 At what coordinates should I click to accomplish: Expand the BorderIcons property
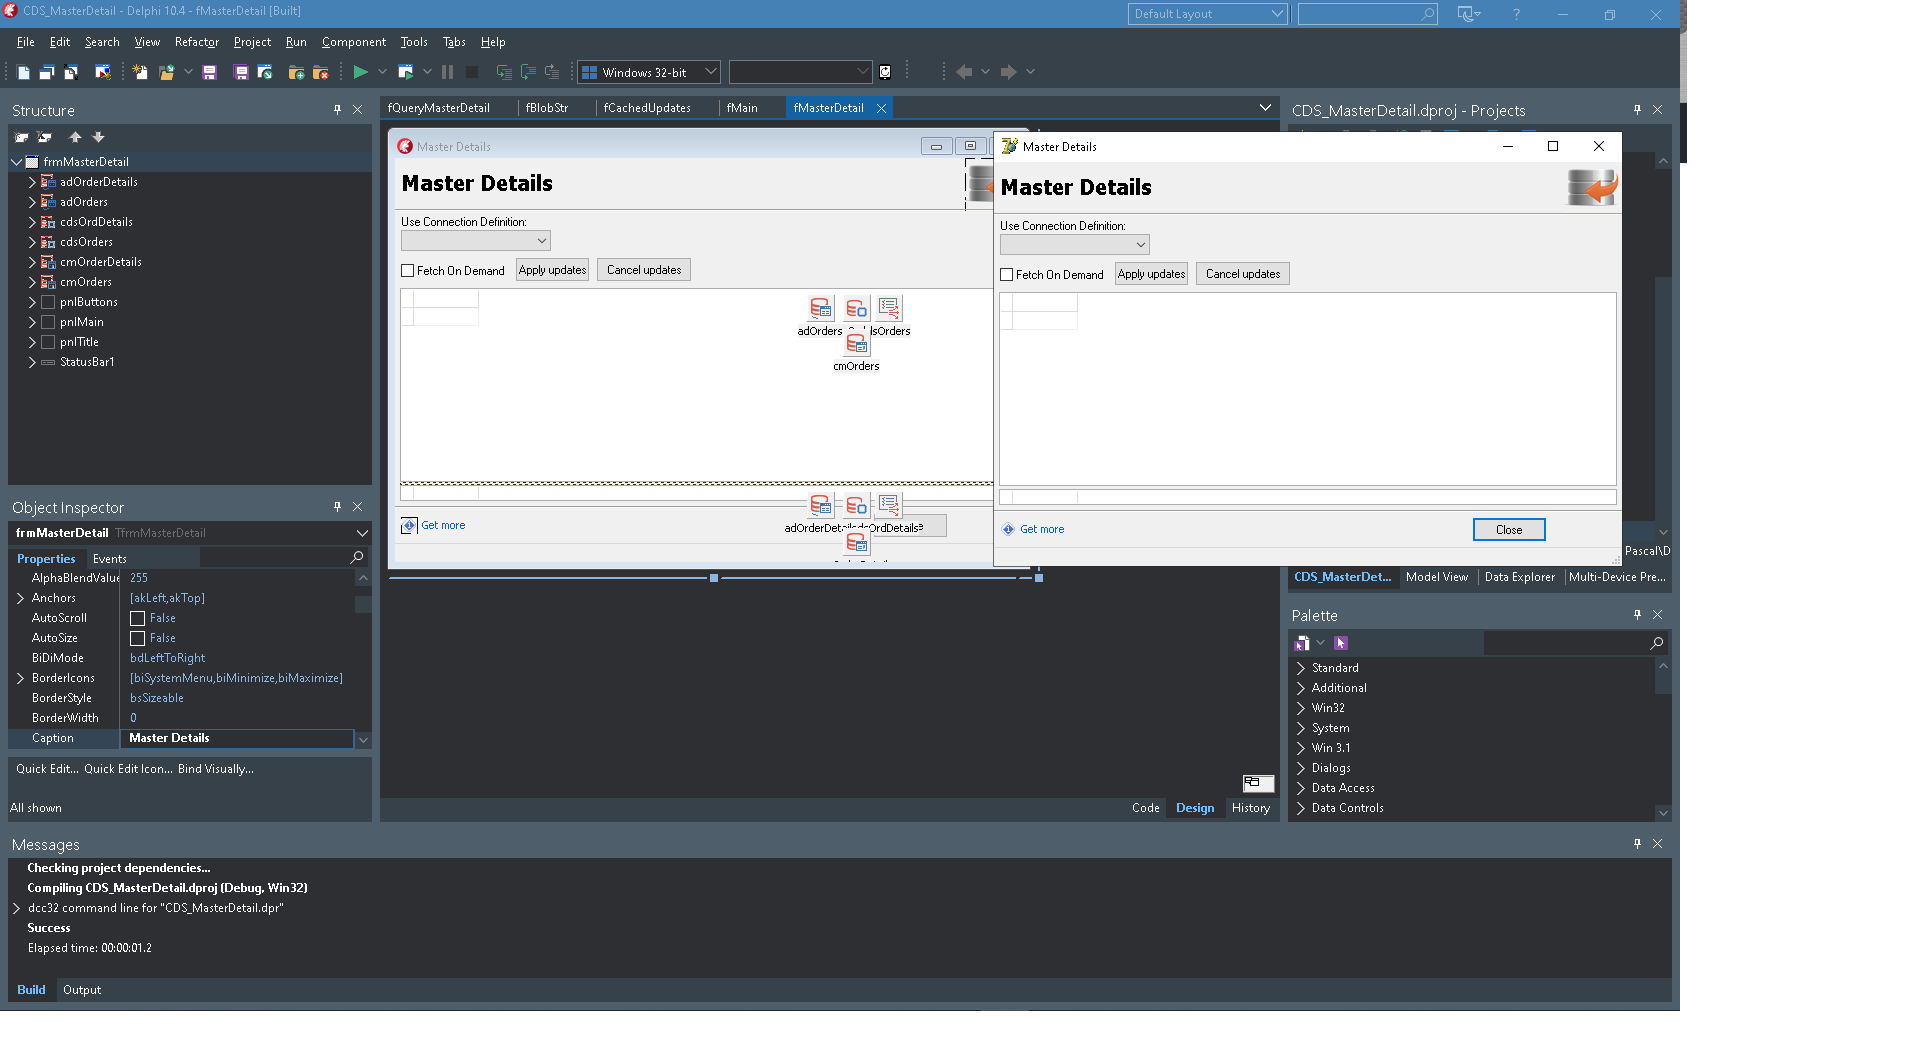[x=20, y=678]
